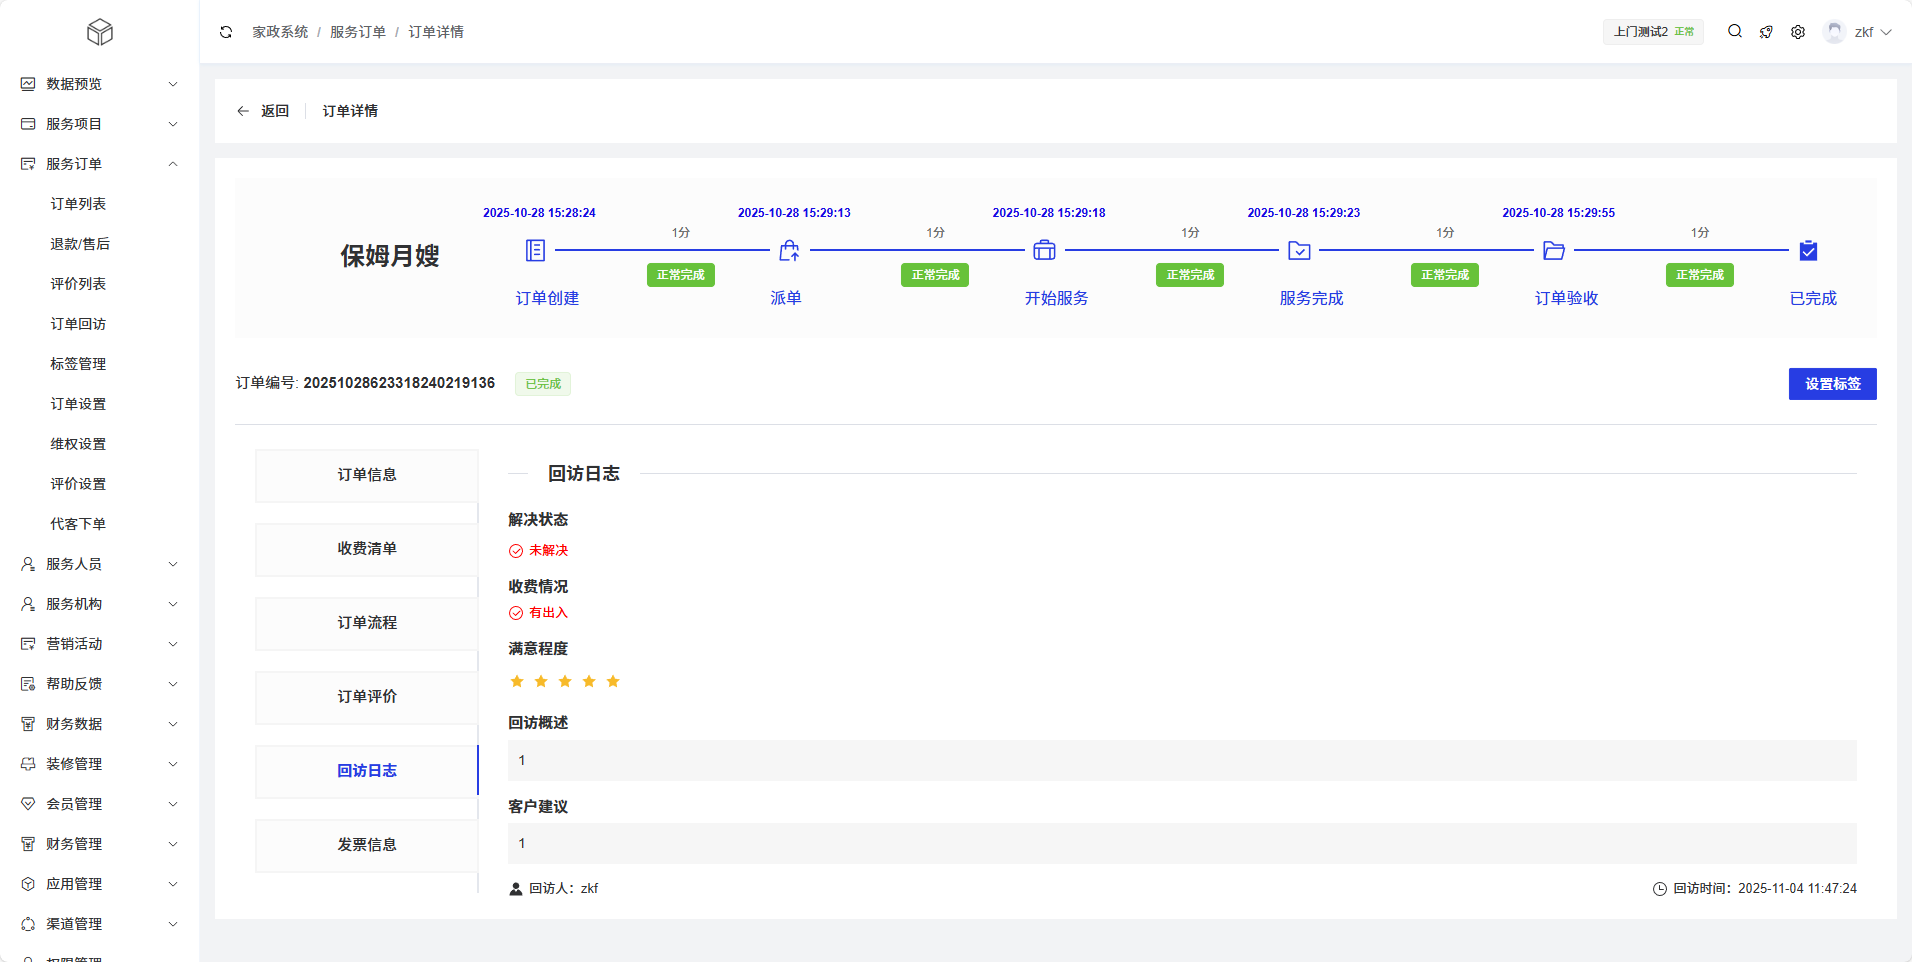Image resolution: width=1912 pixels, height=962 pixels.
Task: Click the 回访概述 text field
Action: [x=1182, y=761]
